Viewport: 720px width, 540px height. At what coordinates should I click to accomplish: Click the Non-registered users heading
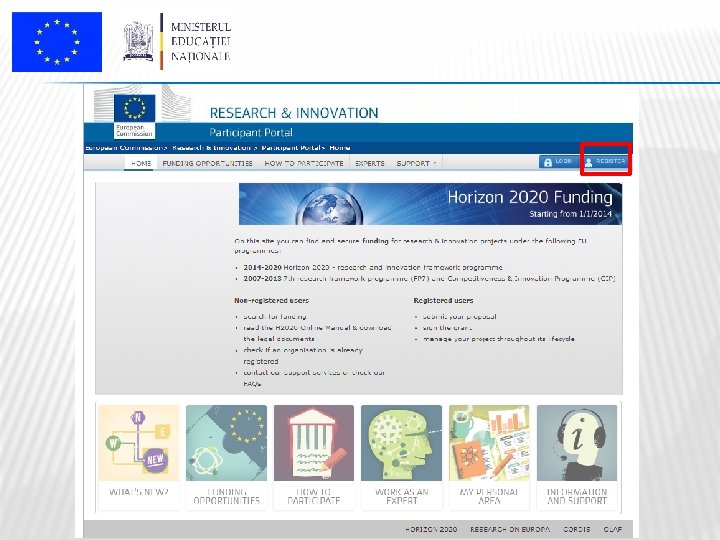coord(271,301)
